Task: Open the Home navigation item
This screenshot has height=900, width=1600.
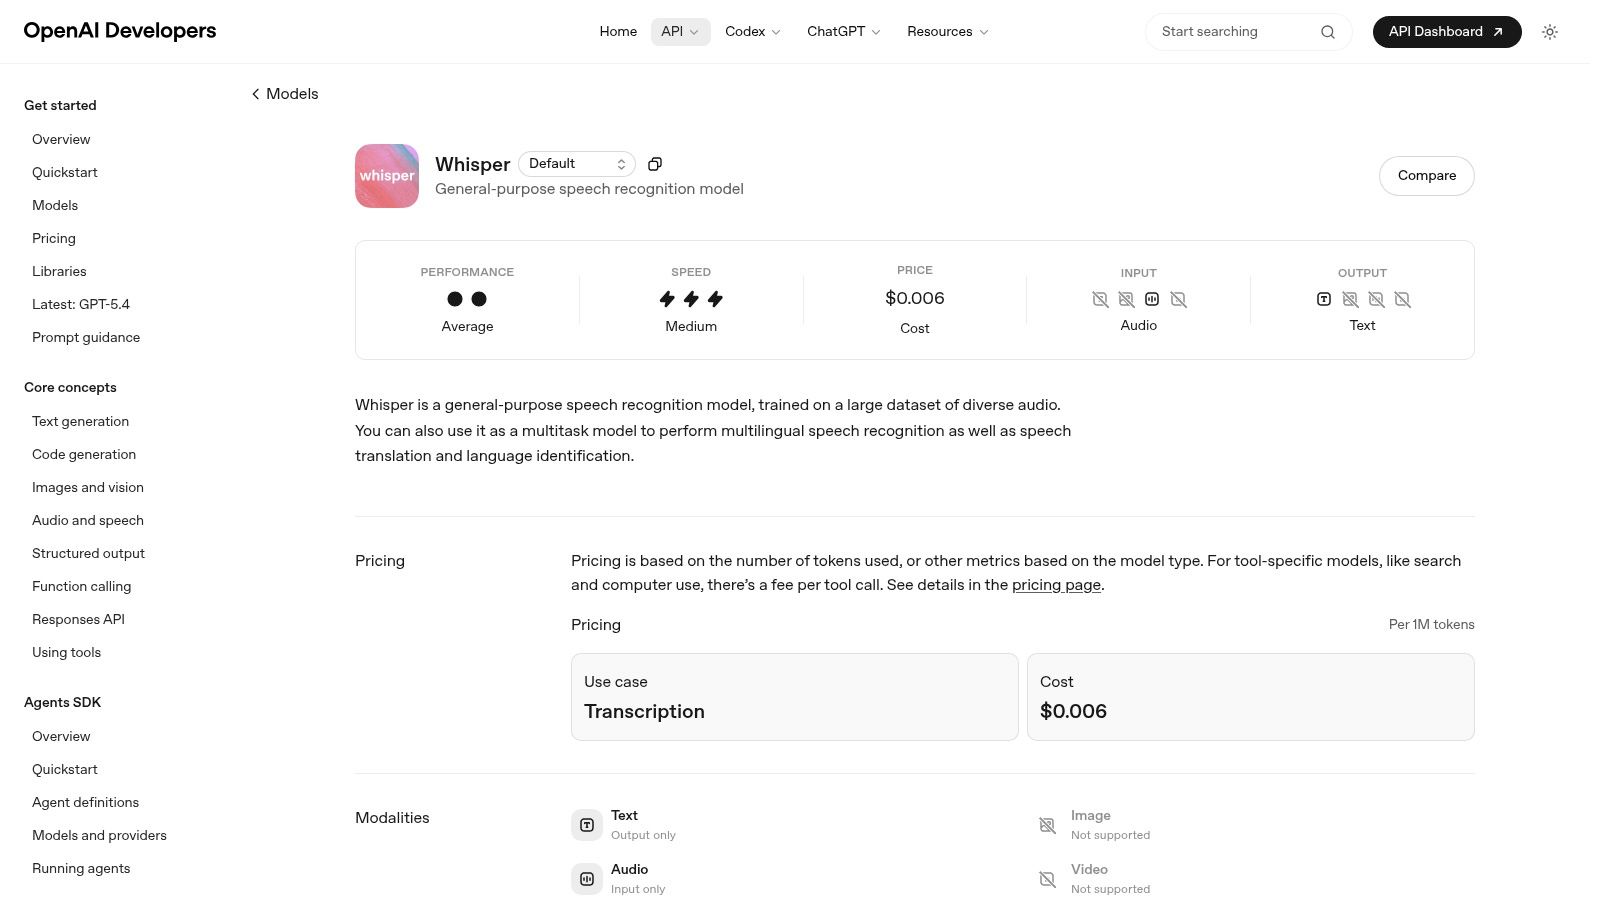Action: click(618, 31)
